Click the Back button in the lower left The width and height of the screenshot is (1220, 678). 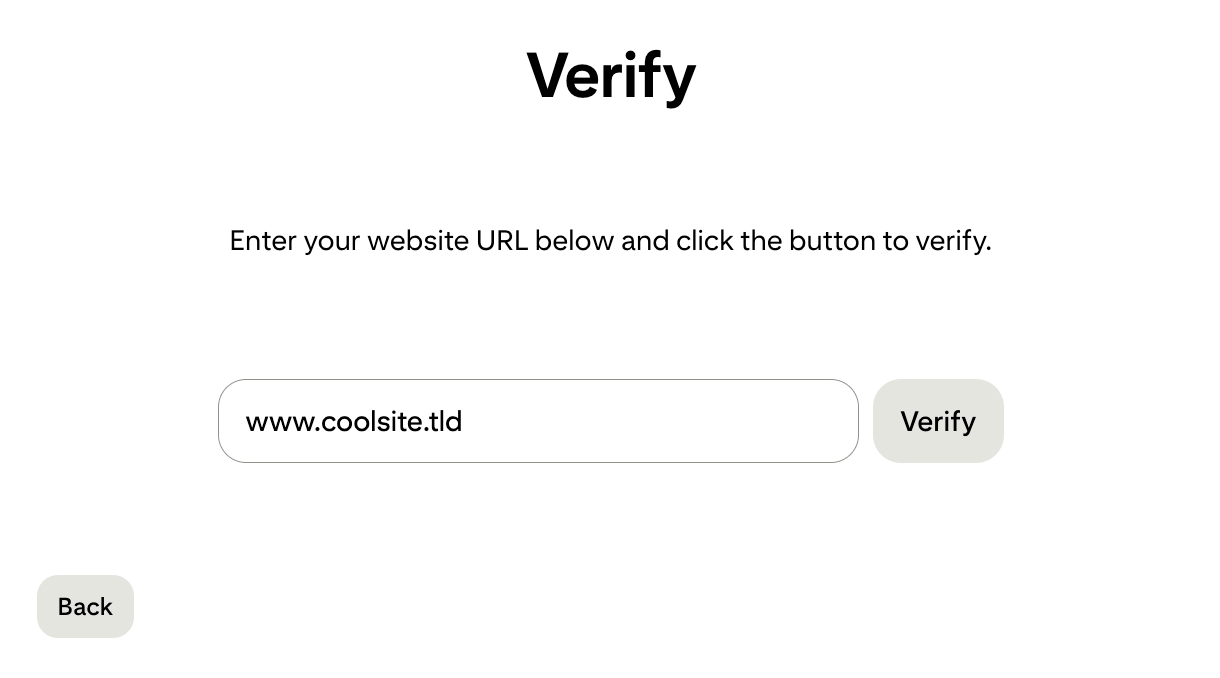coord(85,606)
